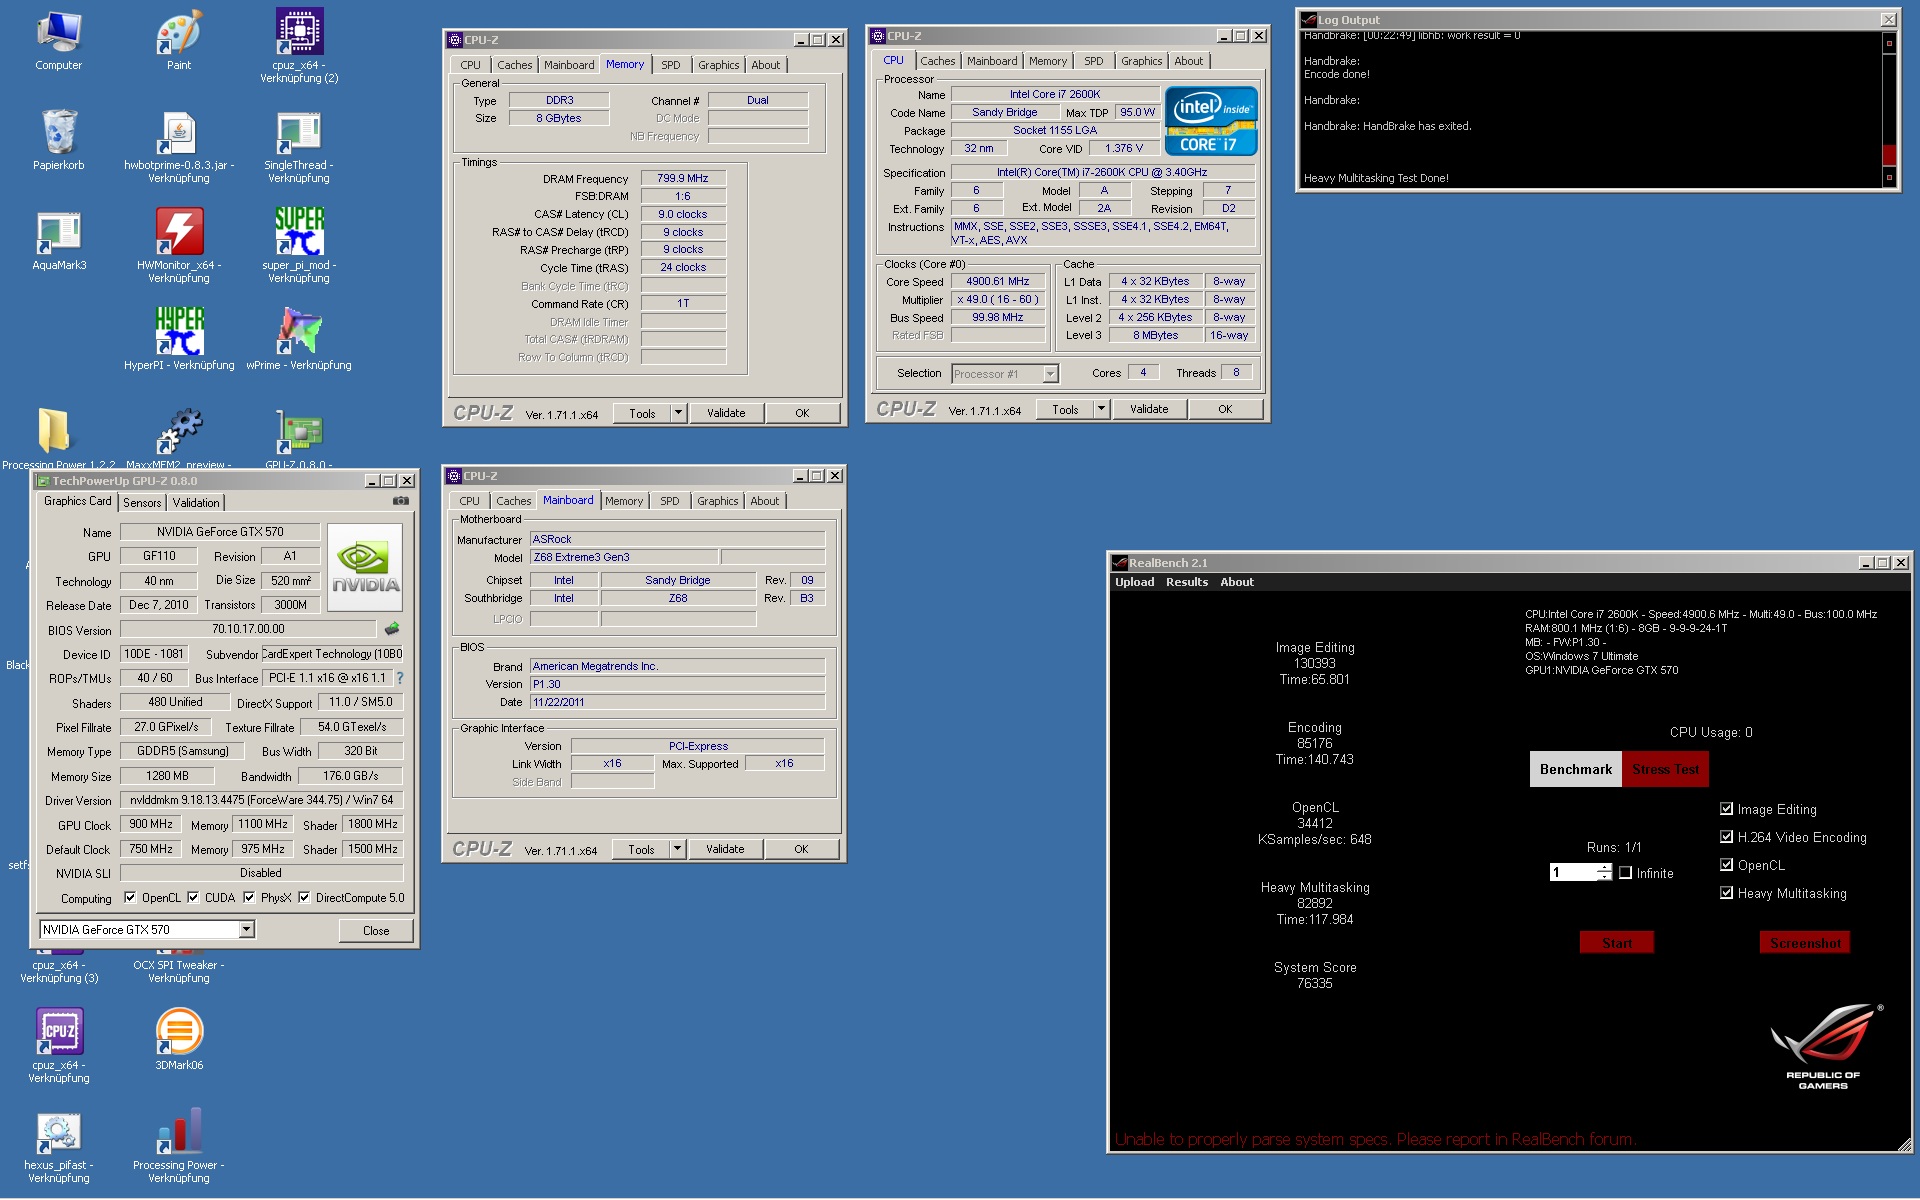Click the BIOS Version field in GPU-Z
Image resolution: width=1920 pixels, height=1200 pixels.
(249, 629)
